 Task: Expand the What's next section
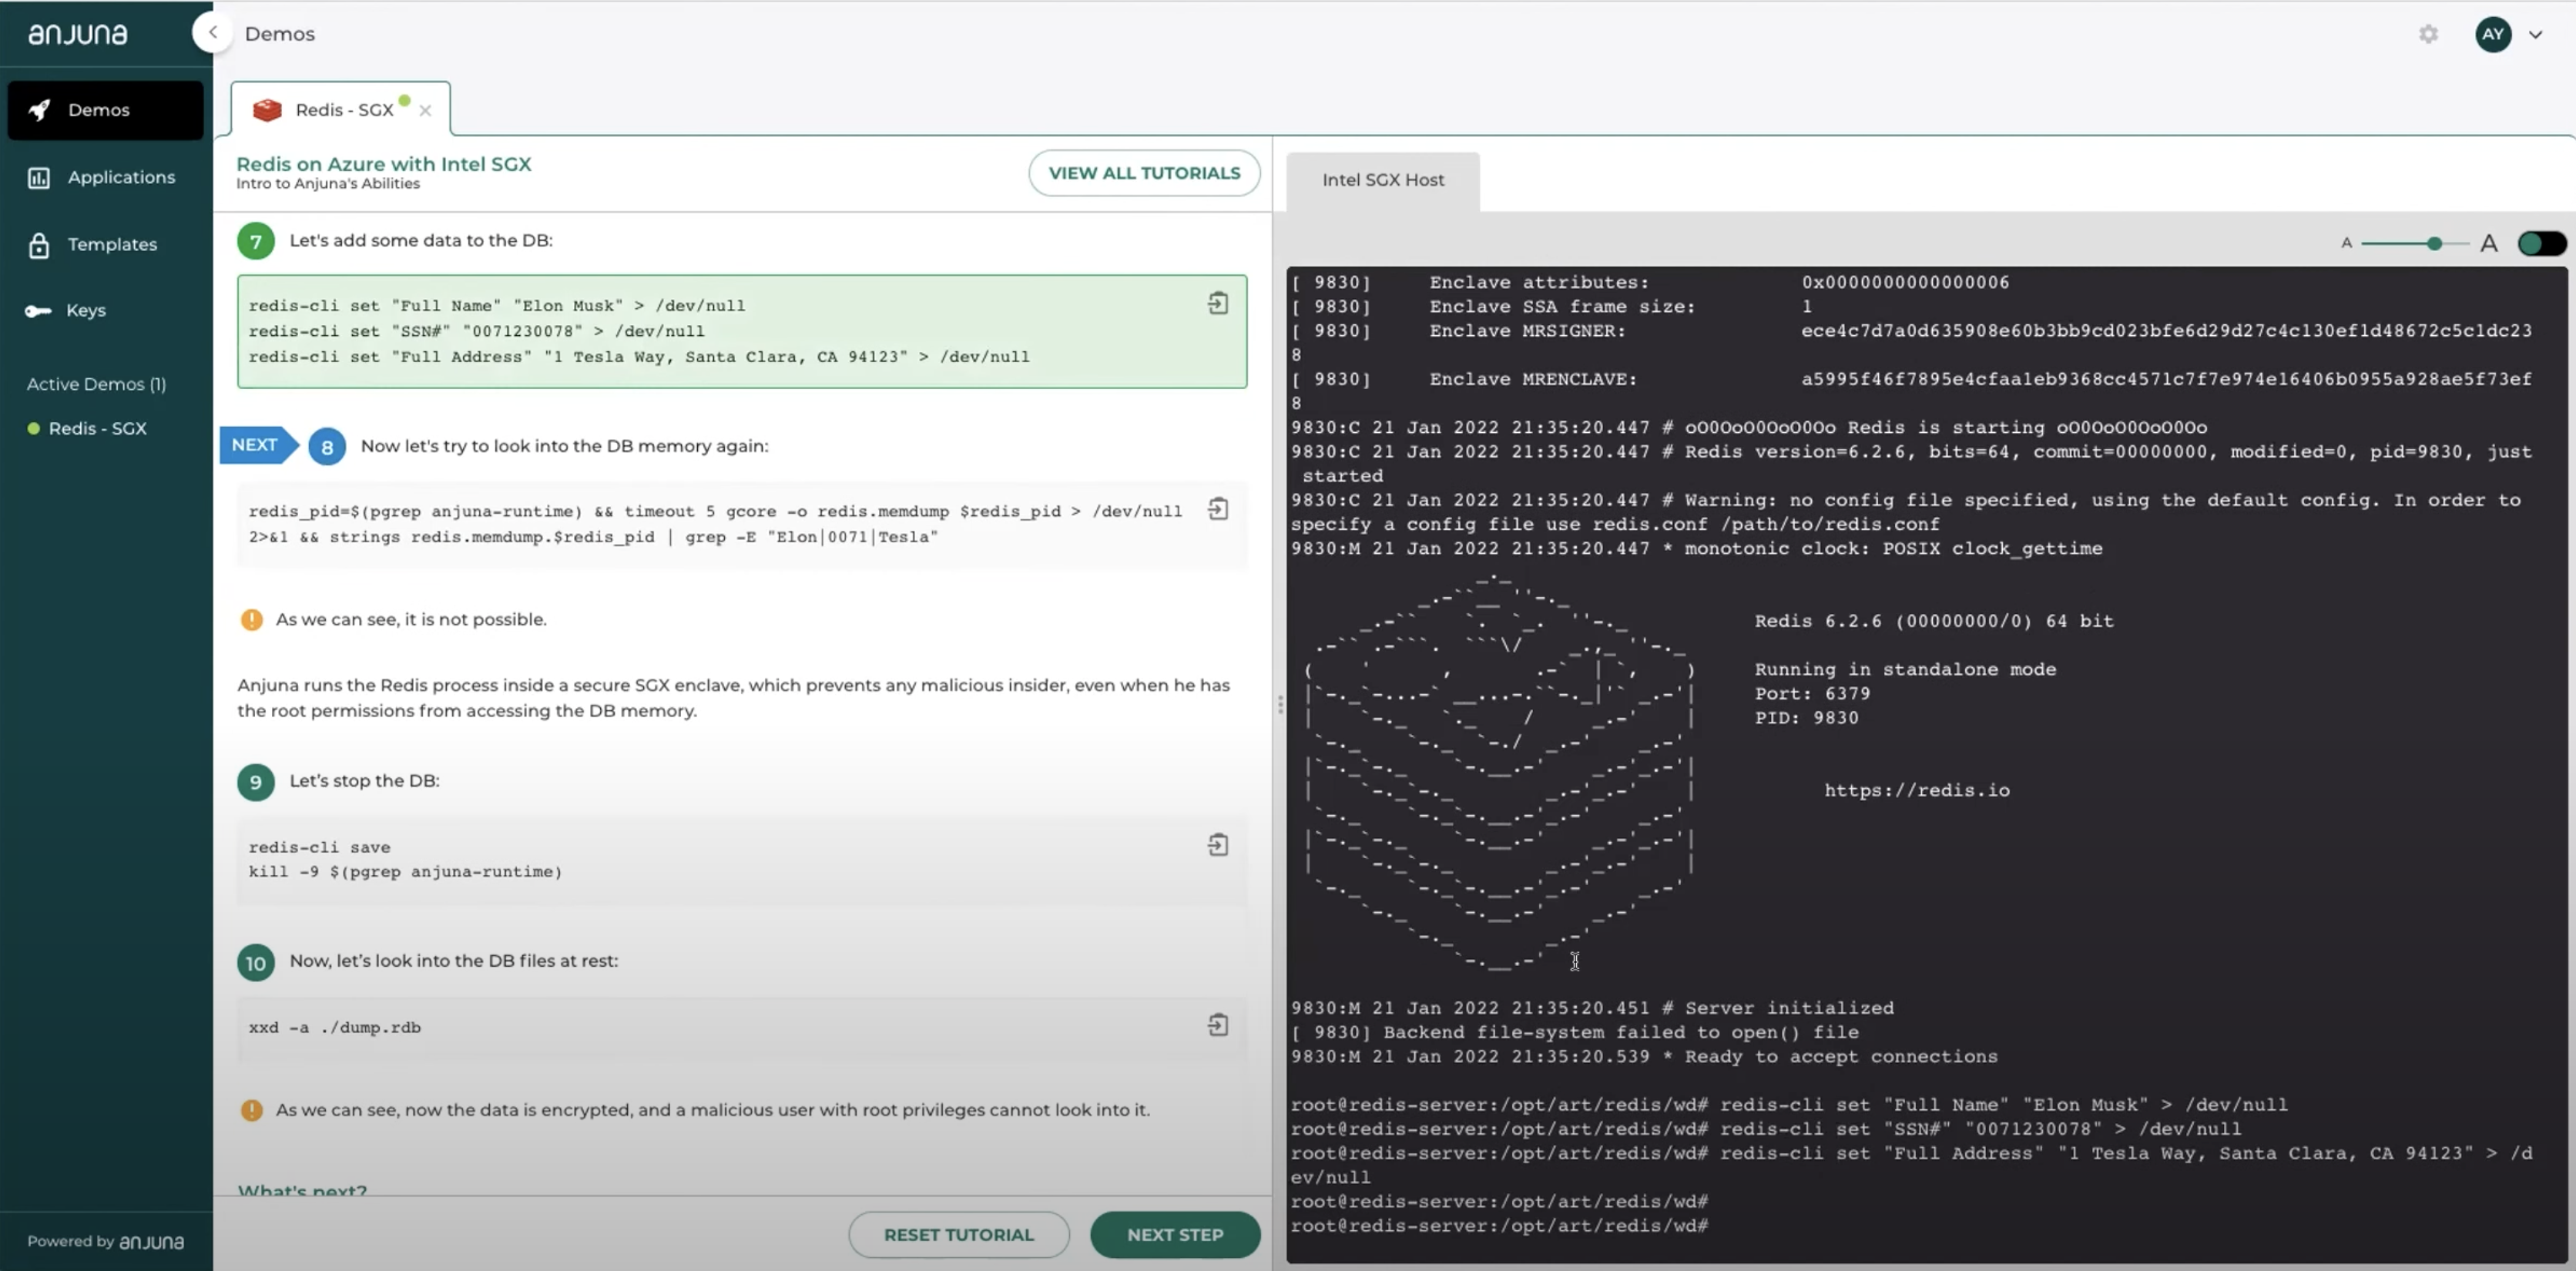tap(303, 1190)
